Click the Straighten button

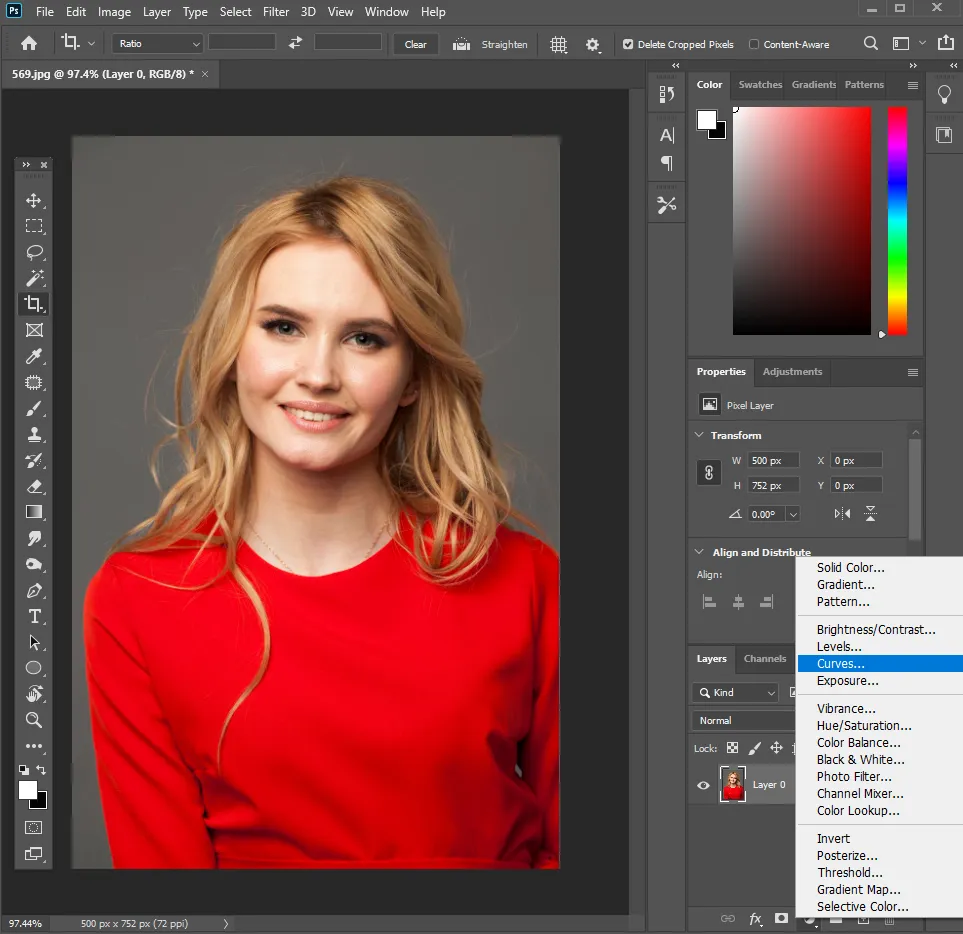click(x=490, y=44)
